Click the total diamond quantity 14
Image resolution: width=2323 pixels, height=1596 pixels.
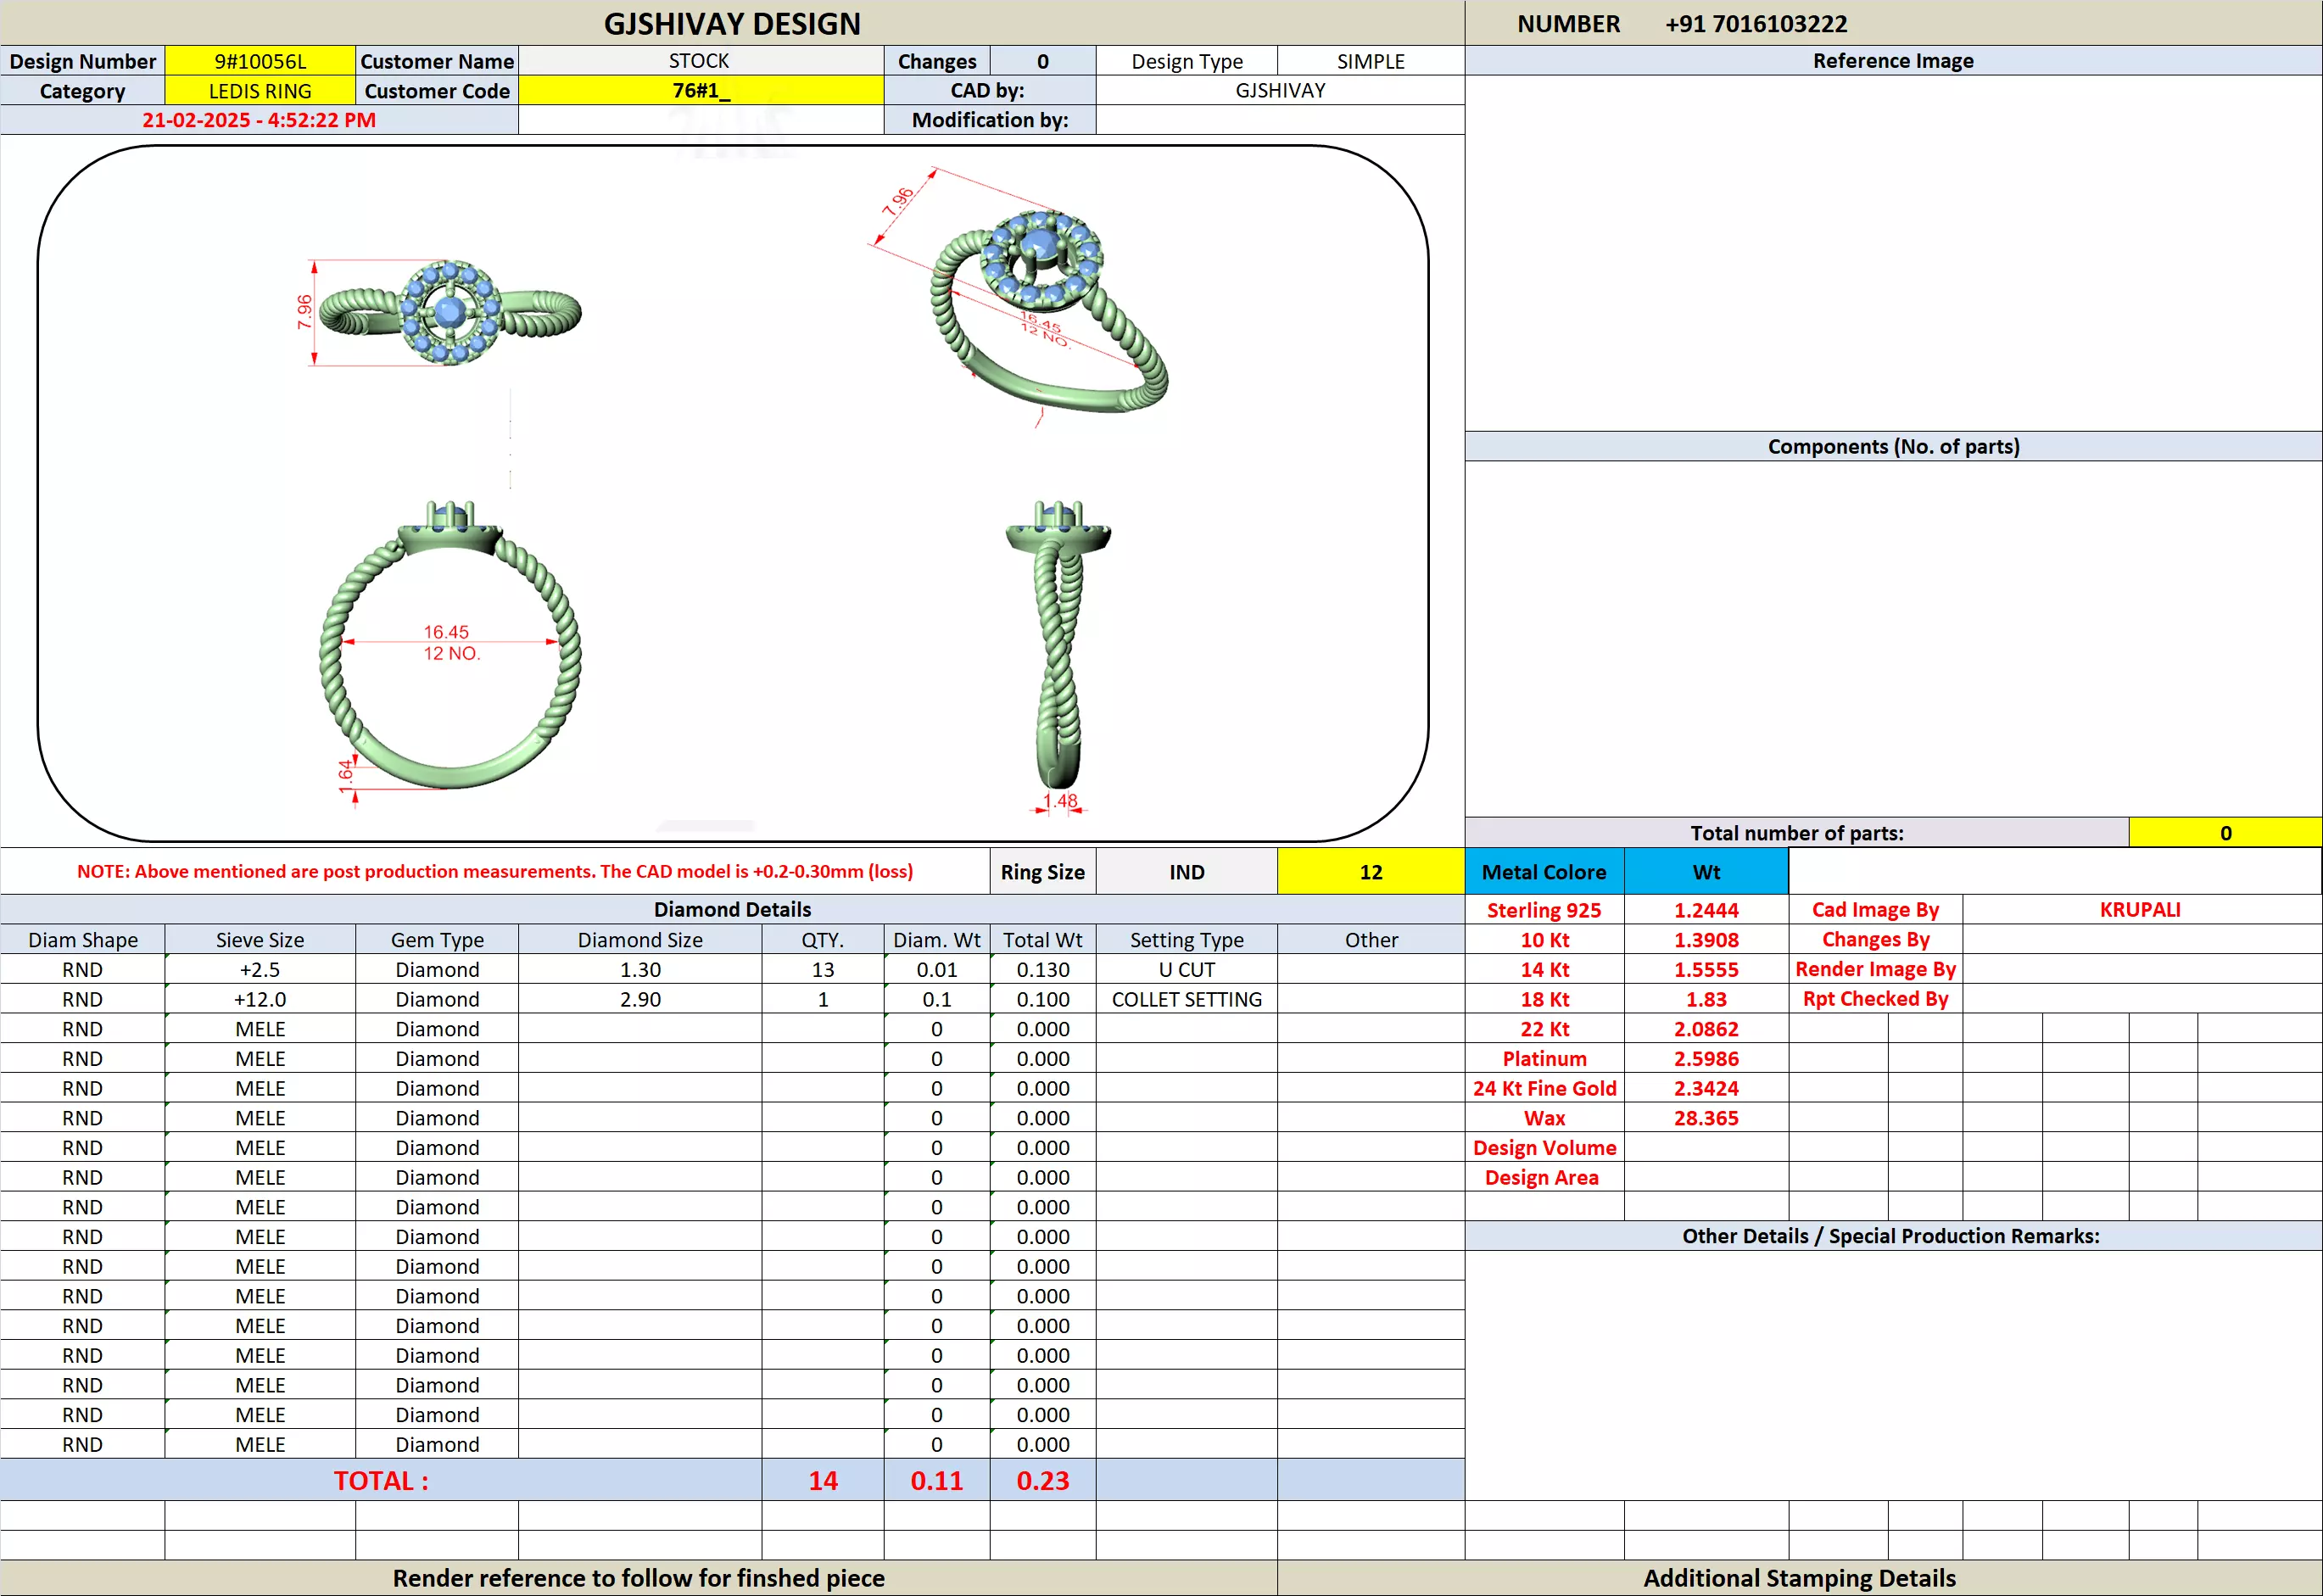coord(822,1481)
